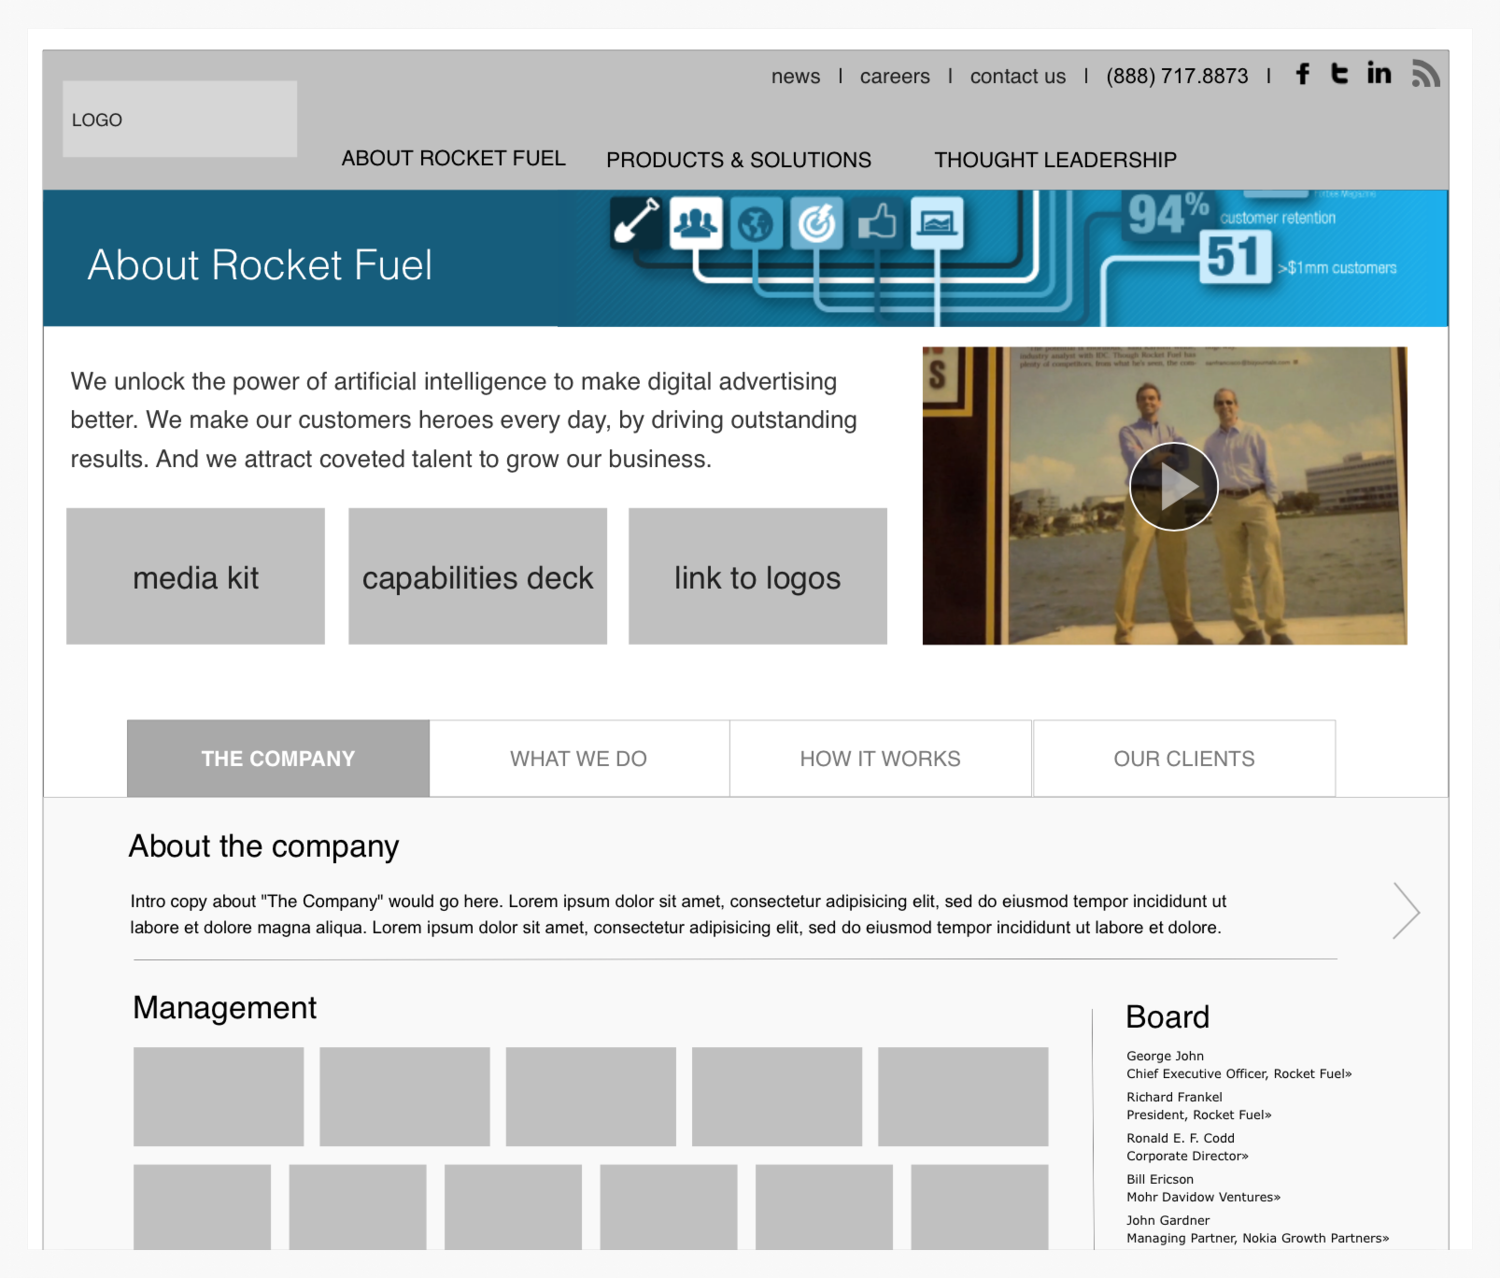
Task: Open the news link
Action: (796, 76)
